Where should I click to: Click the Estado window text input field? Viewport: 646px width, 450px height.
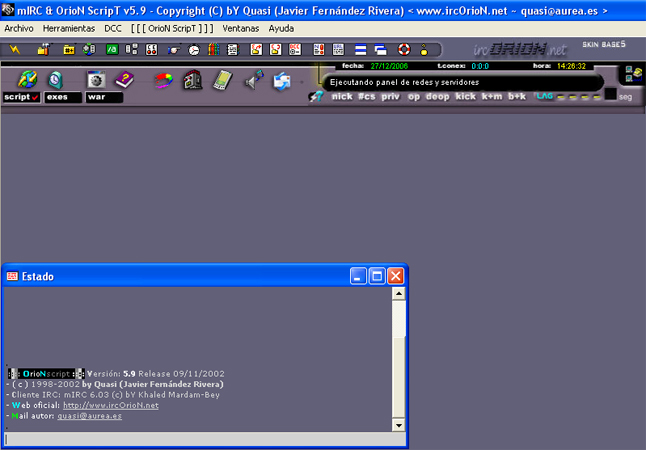tap(205, 439)
